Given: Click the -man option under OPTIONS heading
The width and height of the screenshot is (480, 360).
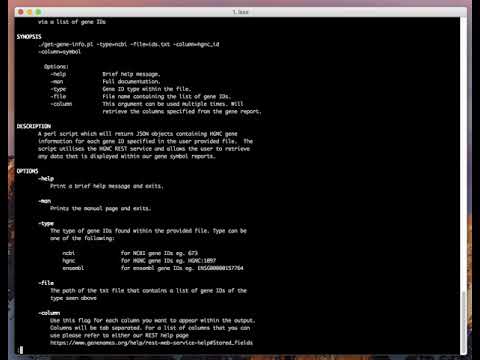Looking at the screenshot, I should click(45, 201).
